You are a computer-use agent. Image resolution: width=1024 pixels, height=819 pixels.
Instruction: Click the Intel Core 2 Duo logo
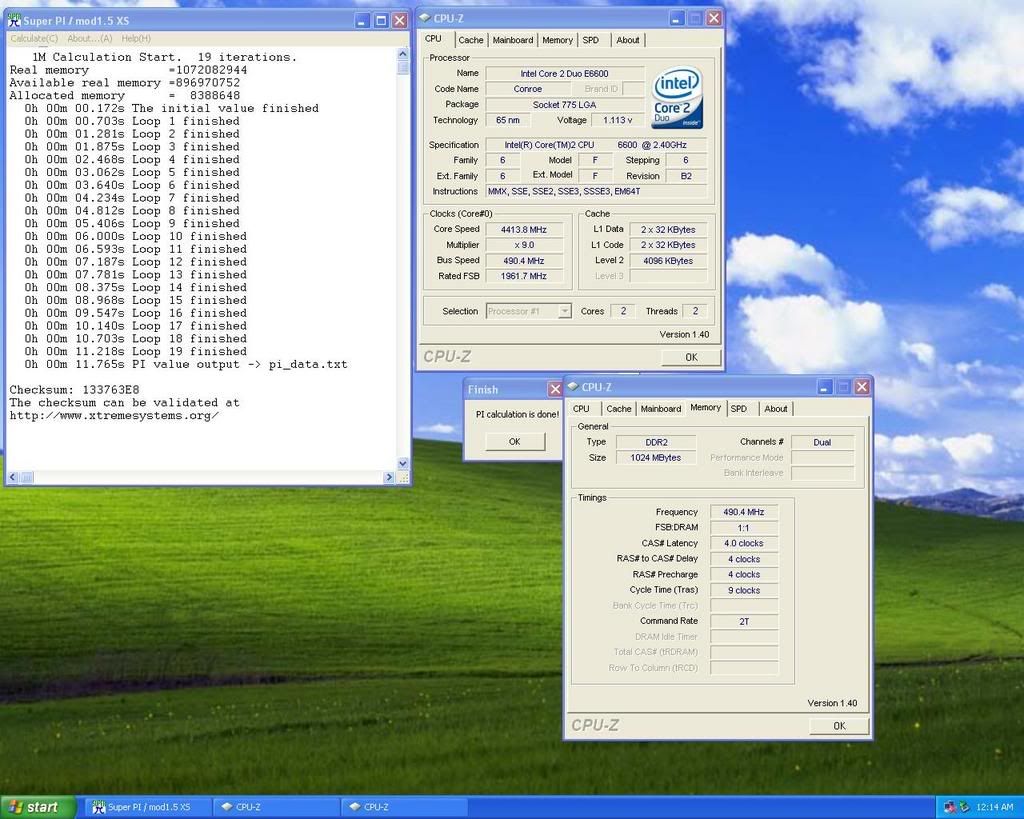click(678, 97)
